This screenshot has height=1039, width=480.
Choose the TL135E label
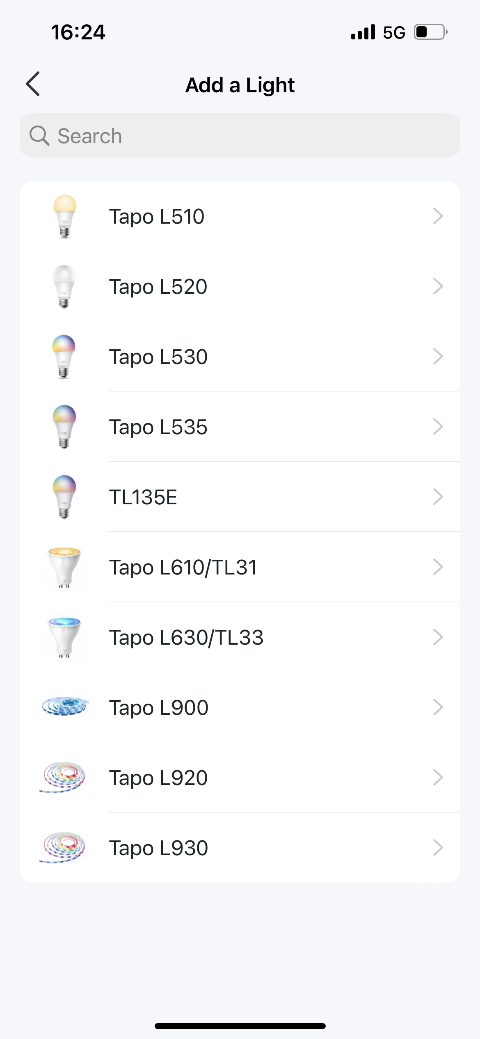[x=143, y=497]
